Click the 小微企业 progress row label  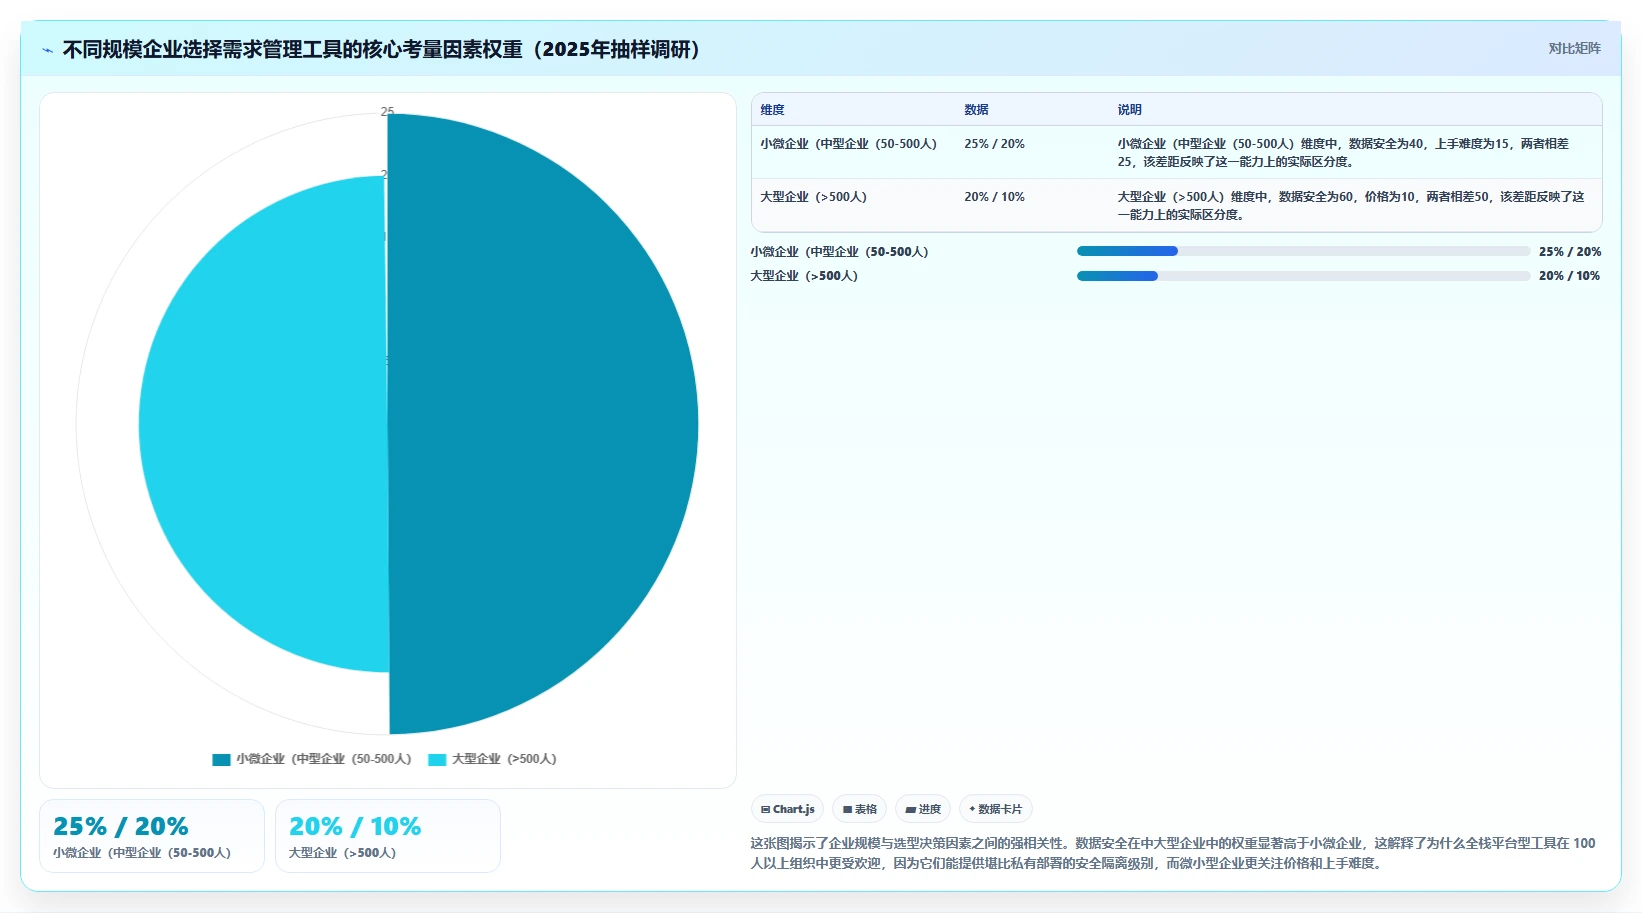point(839,251)
